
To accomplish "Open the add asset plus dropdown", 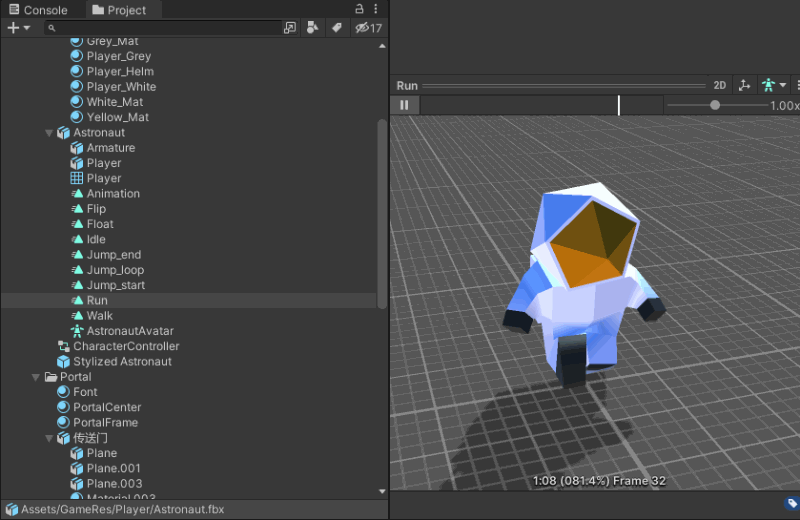I will [19, 28].
